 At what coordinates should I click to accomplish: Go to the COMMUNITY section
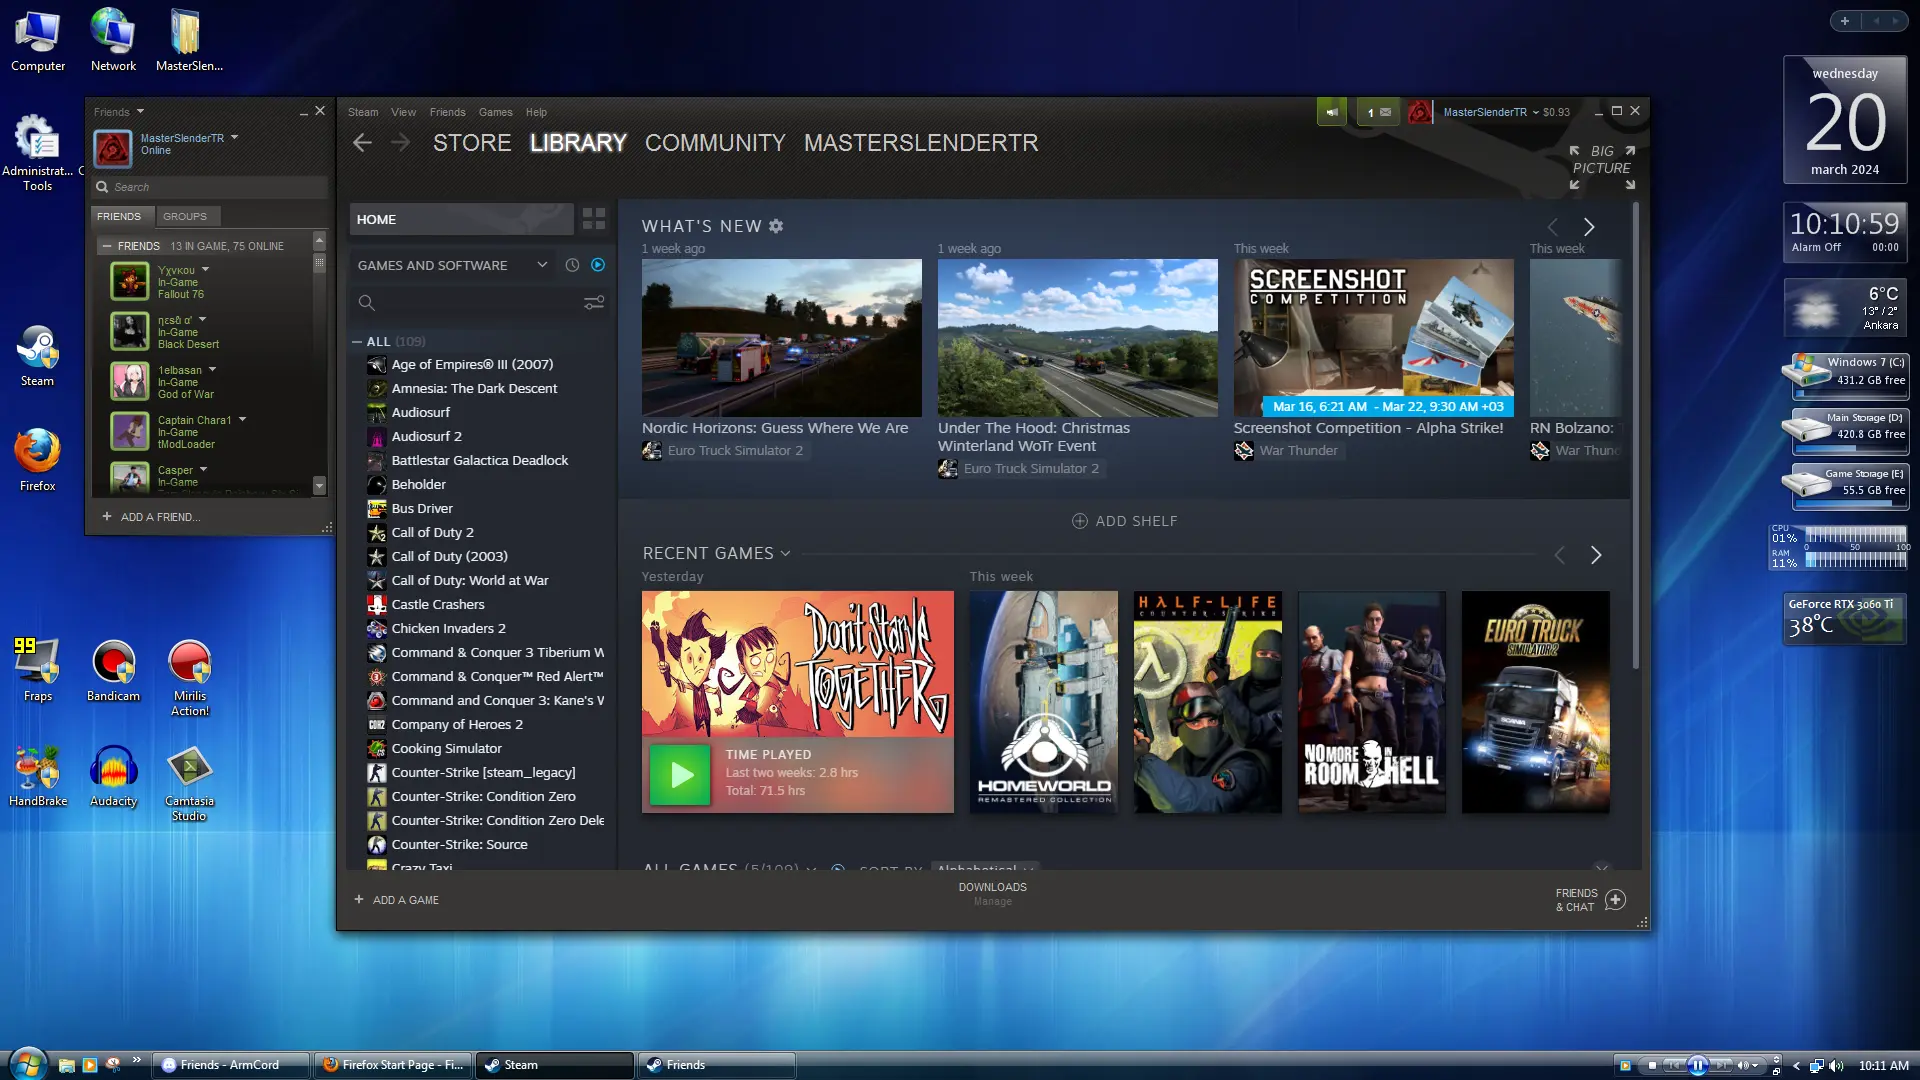pyautogui.click(x=715, y=143)
